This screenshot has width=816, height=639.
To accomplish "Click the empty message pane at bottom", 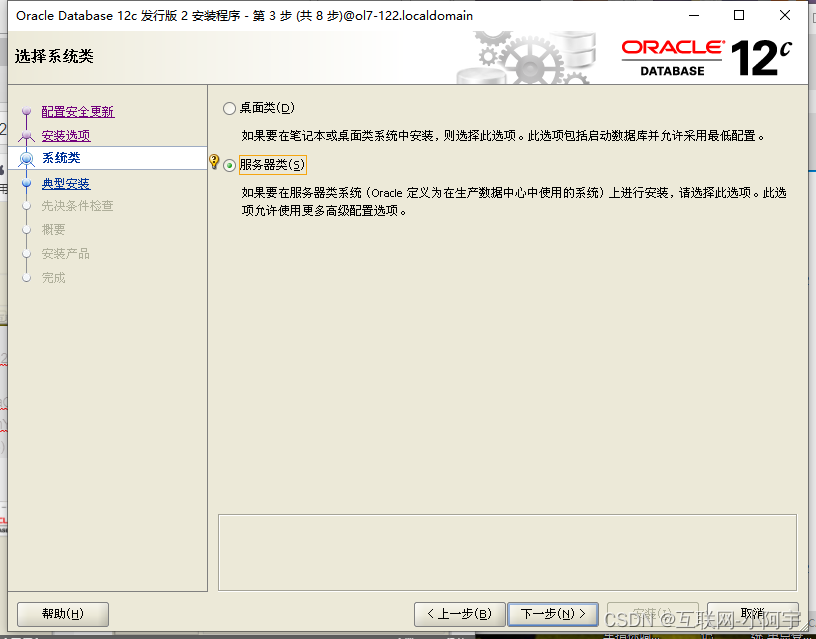I will (x=507, y=553).
